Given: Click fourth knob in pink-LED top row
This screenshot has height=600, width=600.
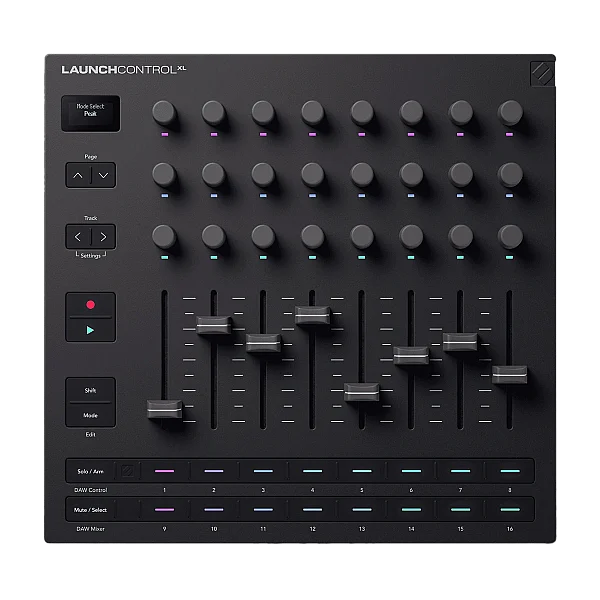Looking at the screenshot, I should tap(313, 113).
